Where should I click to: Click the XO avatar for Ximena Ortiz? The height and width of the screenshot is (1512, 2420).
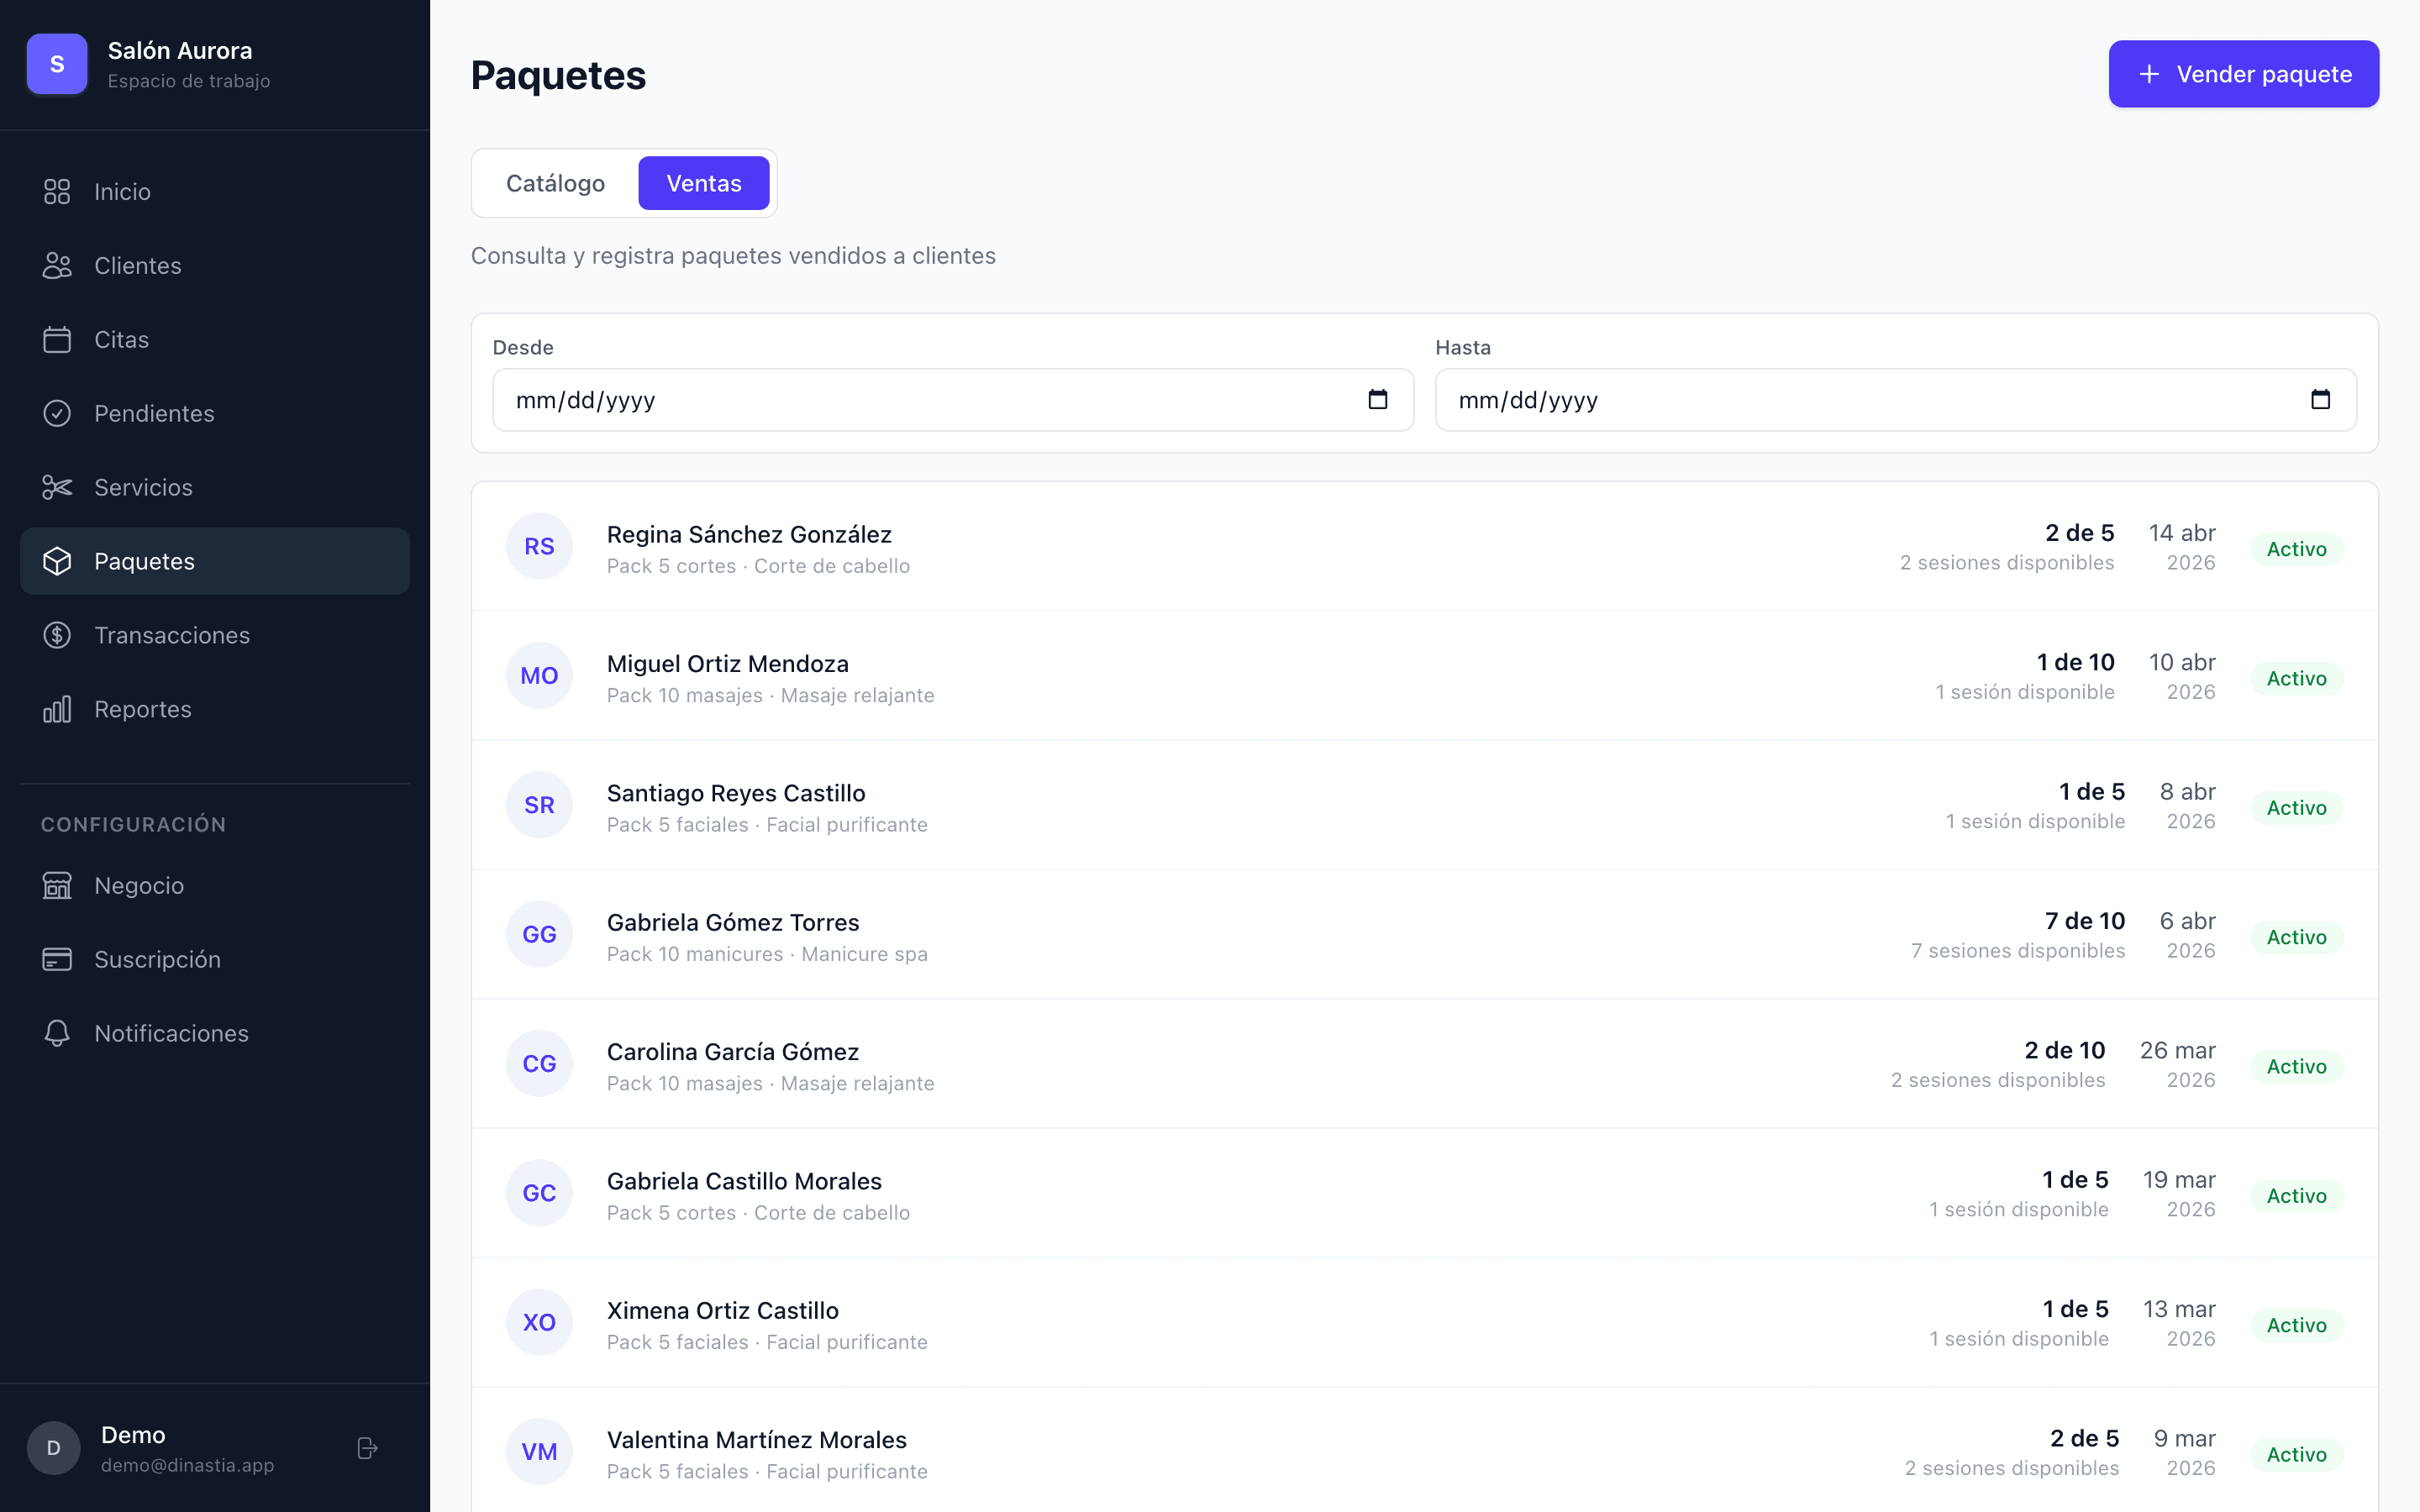click(539, 1323)
